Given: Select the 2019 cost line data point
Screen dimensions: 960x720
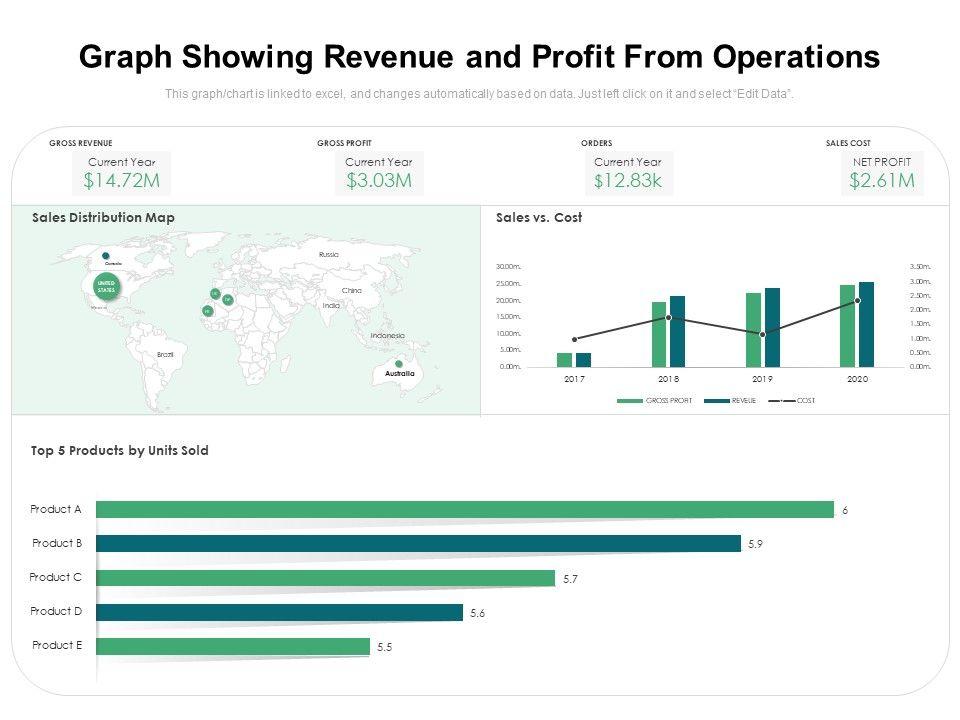Looking at the screenshot, I should coord(763,334).
